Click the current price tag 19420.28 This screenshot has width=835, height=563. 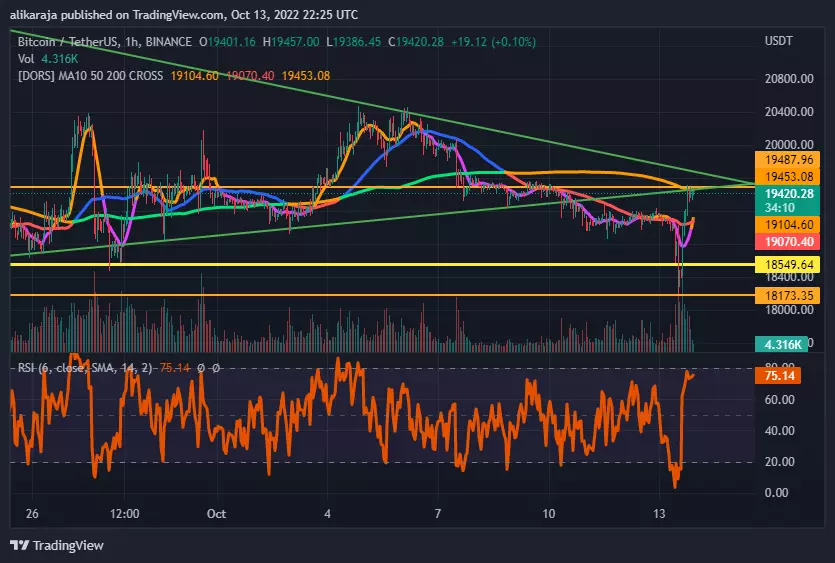coord(787,200)
